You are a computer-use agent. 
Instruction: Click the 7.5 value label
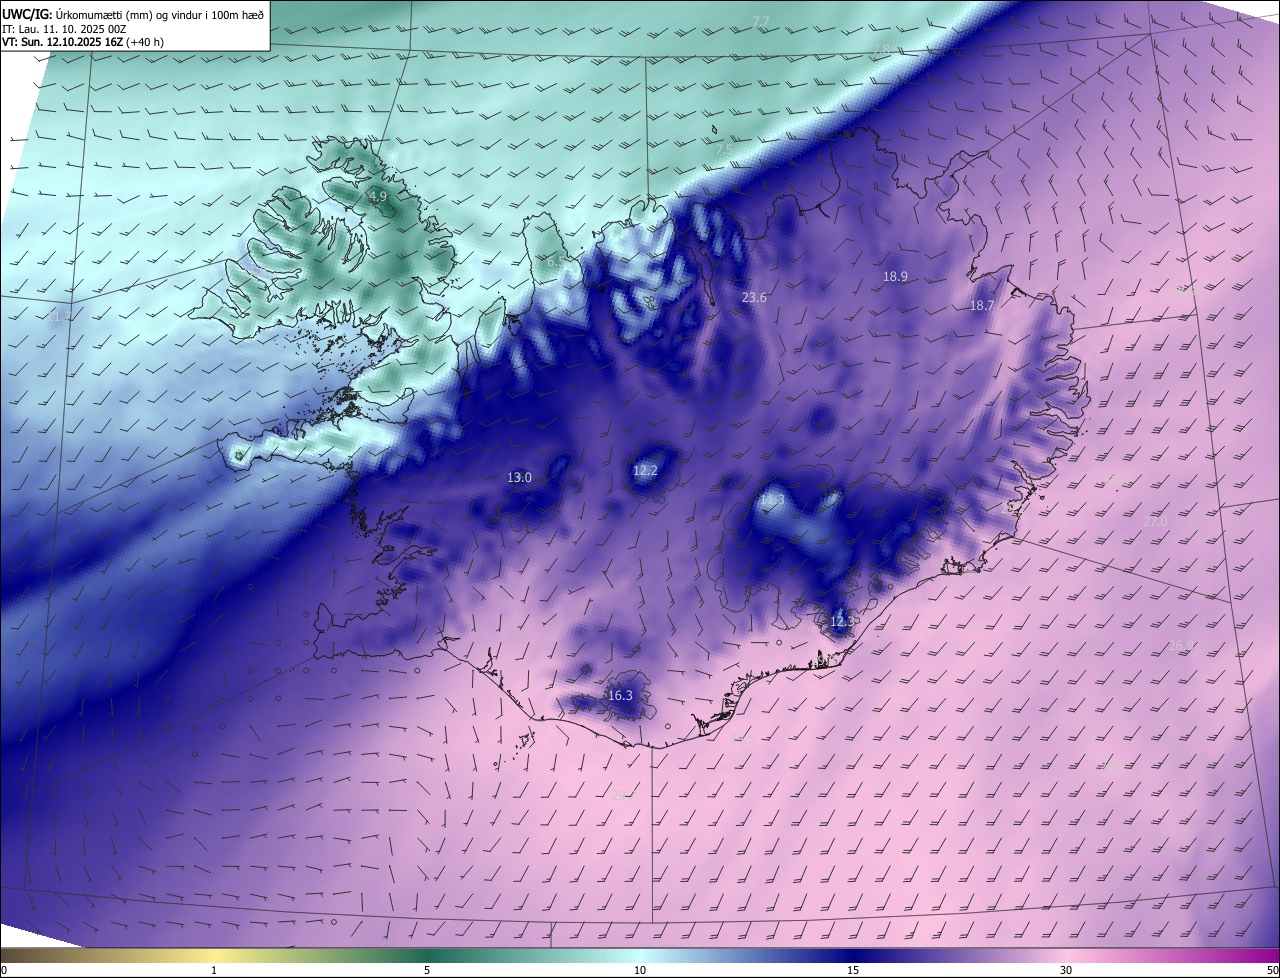pos(724,149)
